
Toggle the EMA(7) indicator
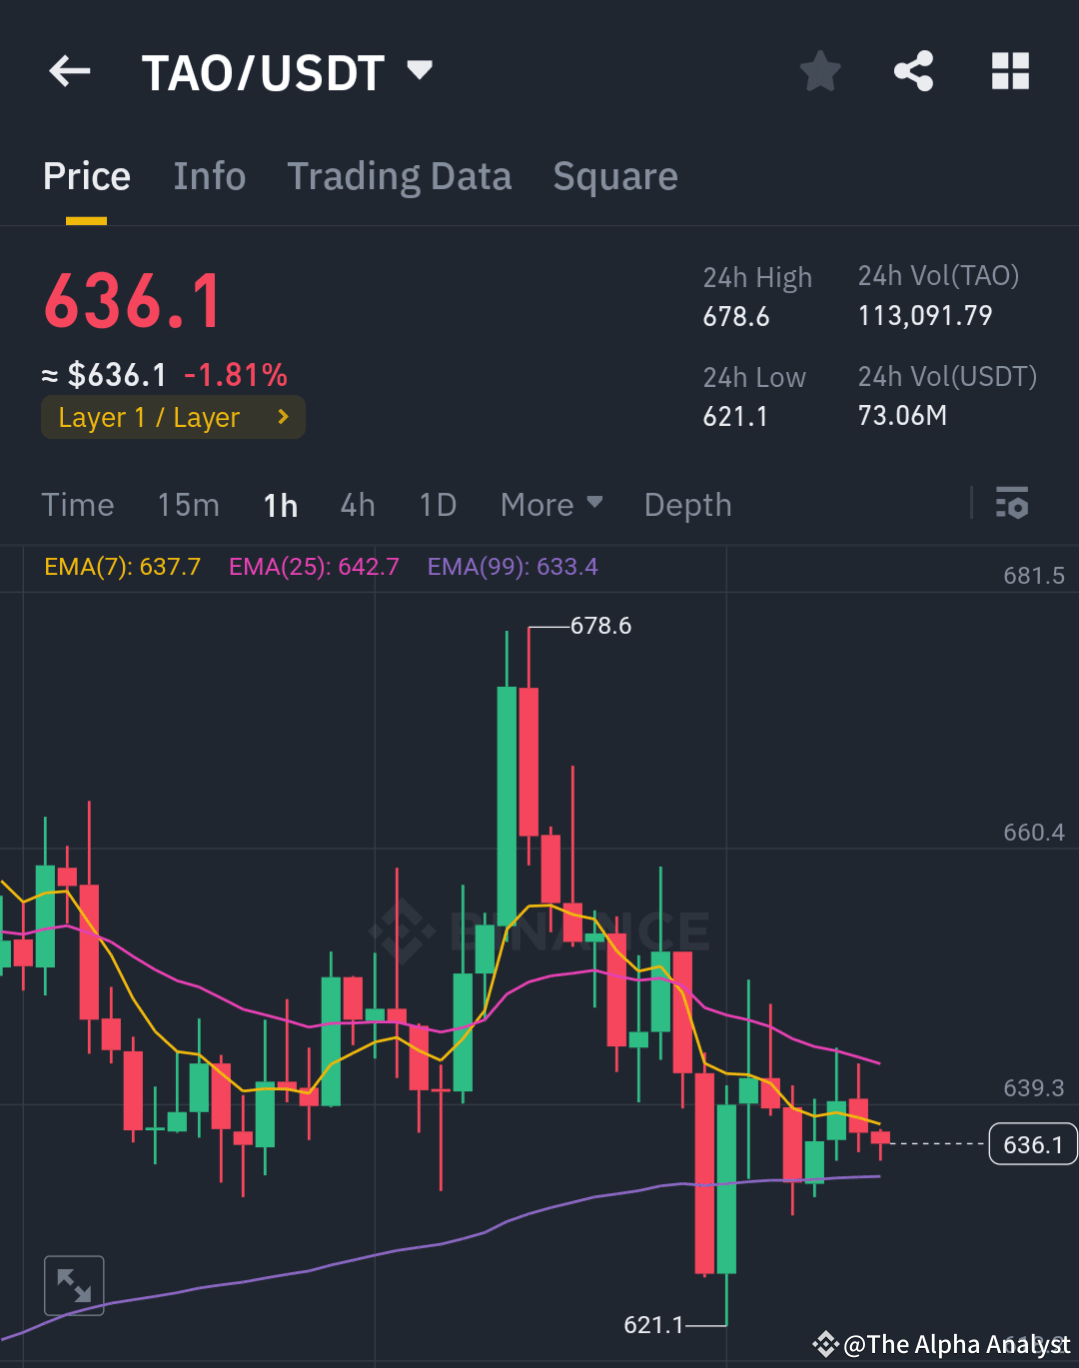click(121, 566)
